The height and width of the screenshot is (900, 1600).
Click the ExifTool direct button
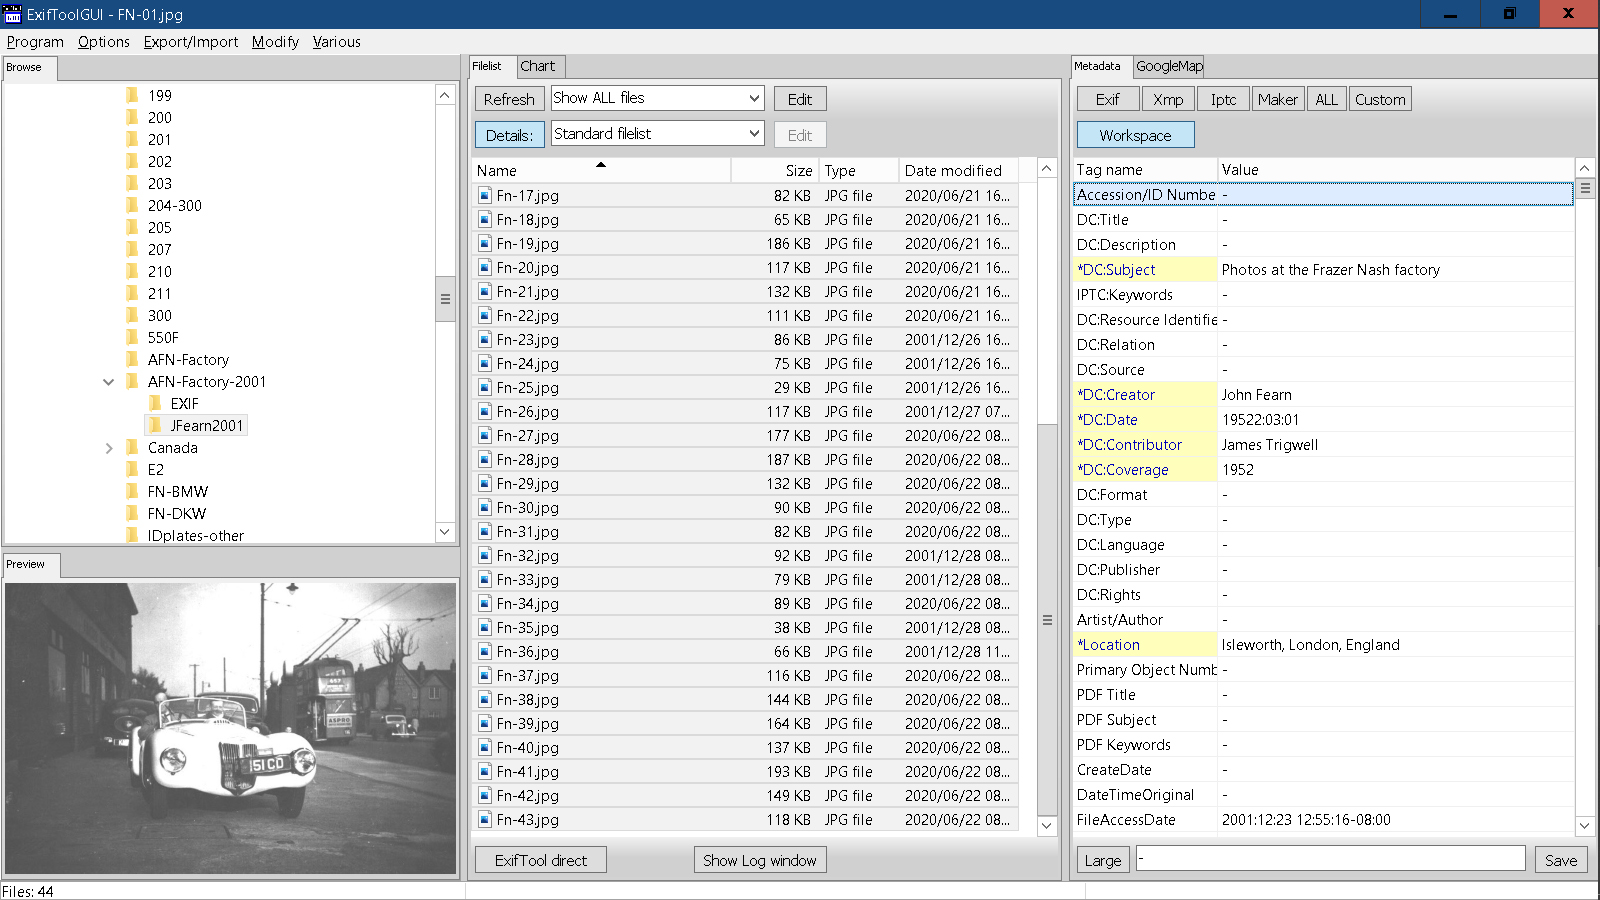point(540,860)
